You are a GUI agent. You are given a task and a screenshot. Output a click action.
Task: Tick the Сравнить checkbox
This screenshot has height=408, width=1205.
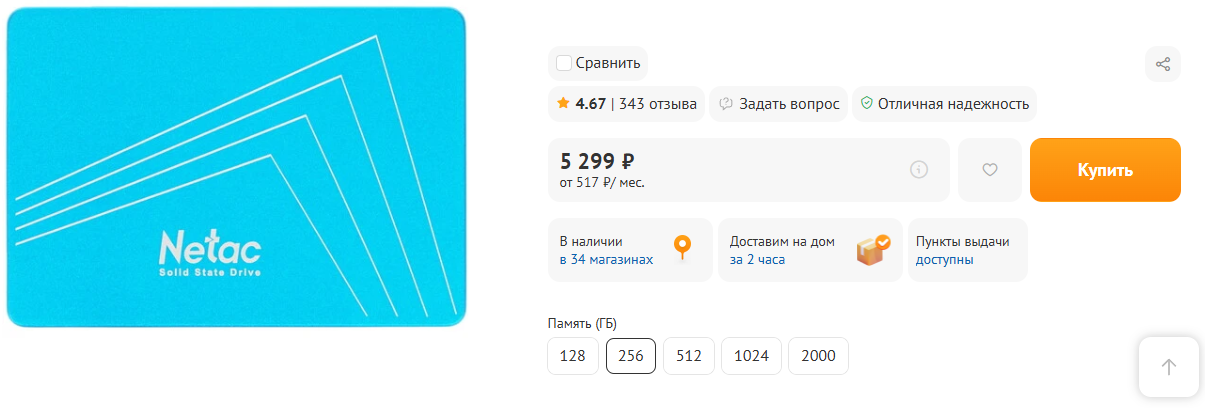(x=564, y=64)
